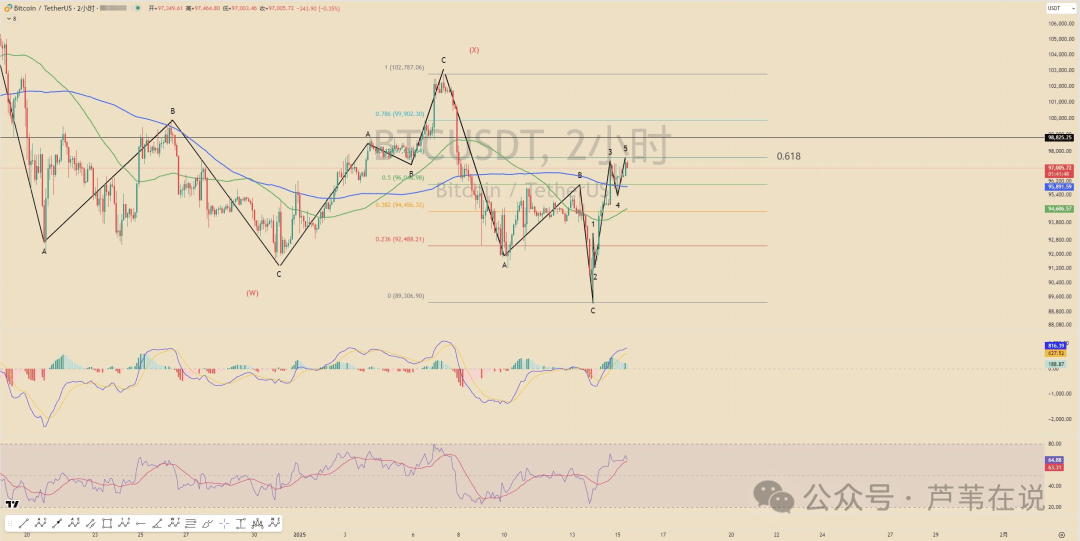Viewport: 1080px width, 541px height.
Task: Open chart settings gear at bottom right
Action: (1061, 535)
